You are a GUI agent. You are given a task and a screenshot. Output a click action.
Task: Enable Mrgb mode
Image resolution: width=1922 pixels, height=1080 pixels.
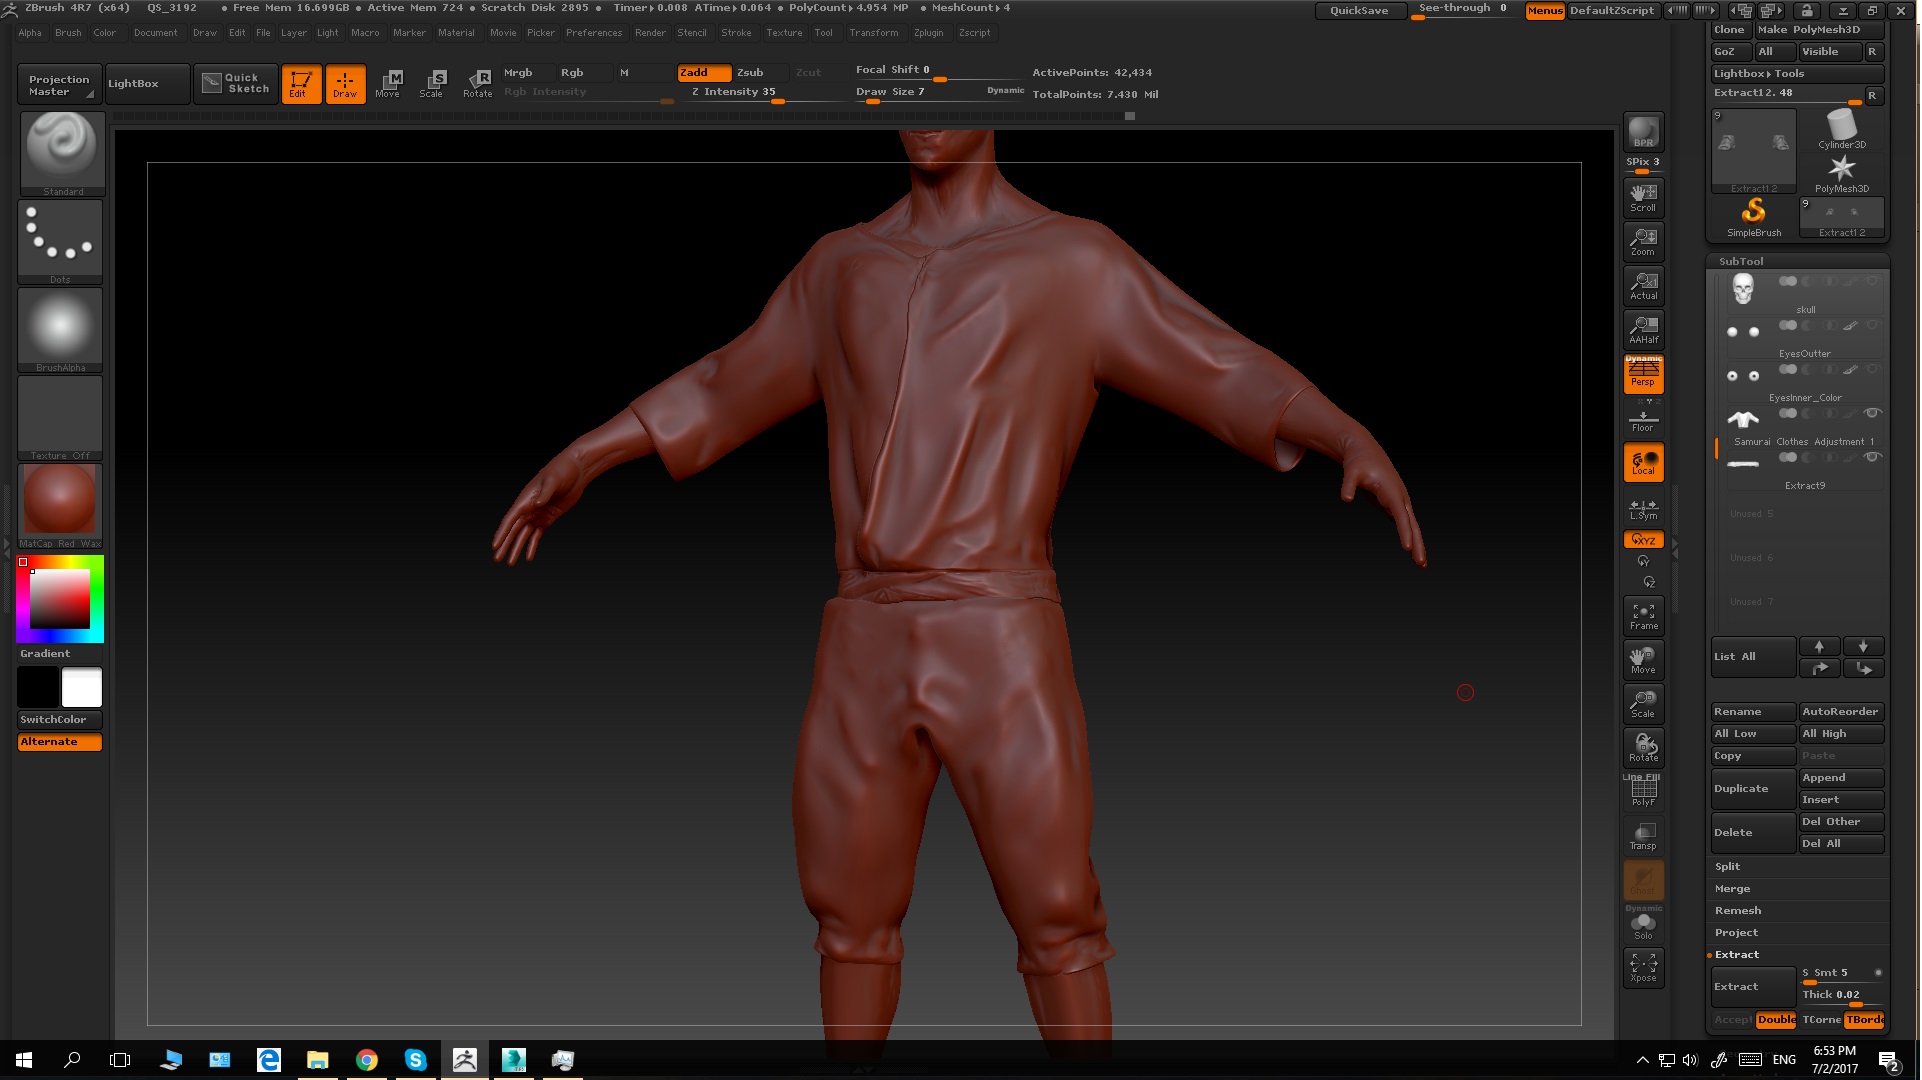(x=527, y=73)
